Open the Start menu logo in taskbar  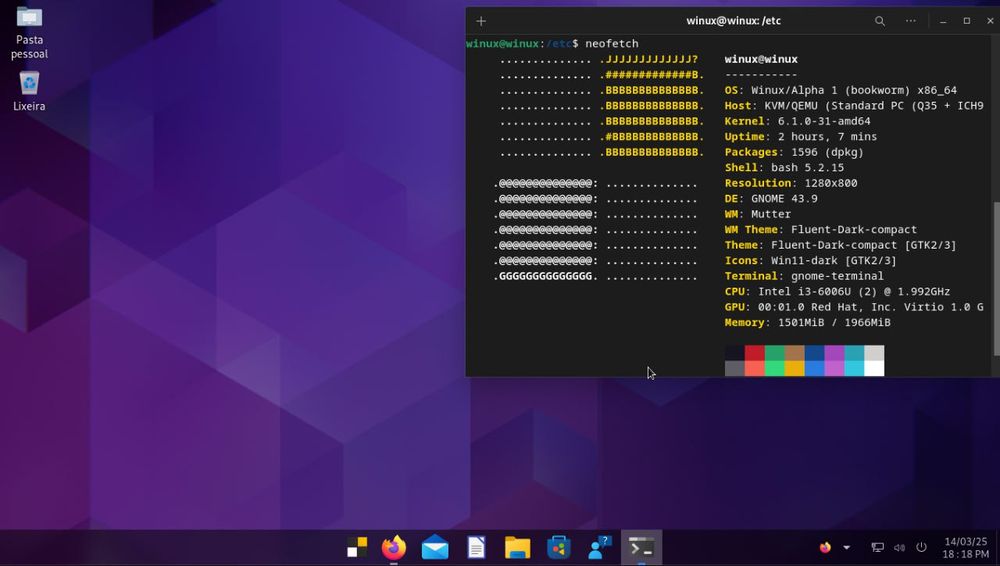(x=357, y=547)
